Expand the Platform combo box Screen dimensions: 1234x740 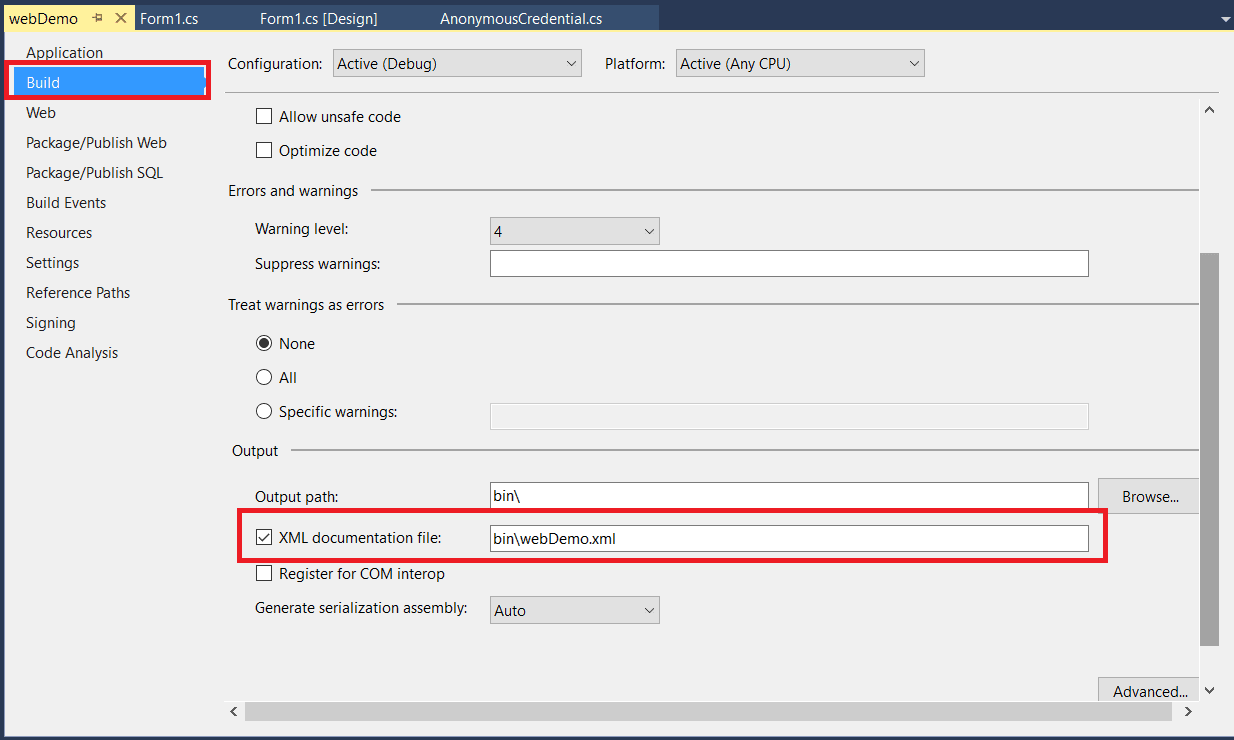pyautogui.click(x=800, y=64)
